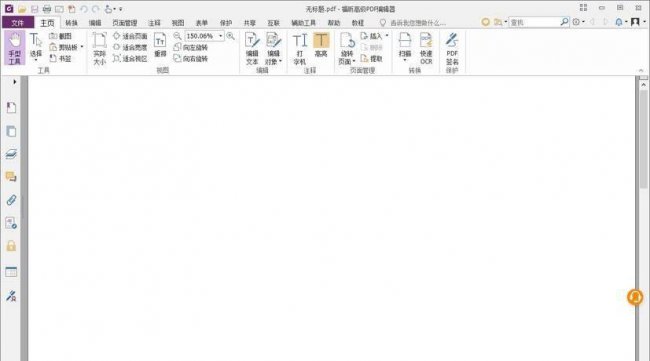The width and height of the screenshot is (650, 361).
Task: Expand the left navigation panel arrow
Action: coord(15,82)
